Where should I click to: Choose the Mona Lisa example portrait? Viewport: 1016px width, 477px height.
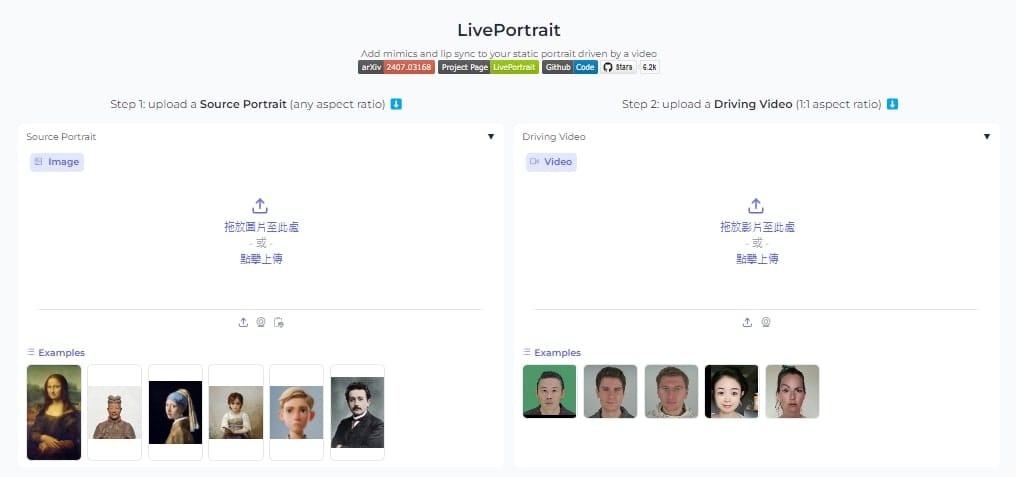tap(54, 412)
